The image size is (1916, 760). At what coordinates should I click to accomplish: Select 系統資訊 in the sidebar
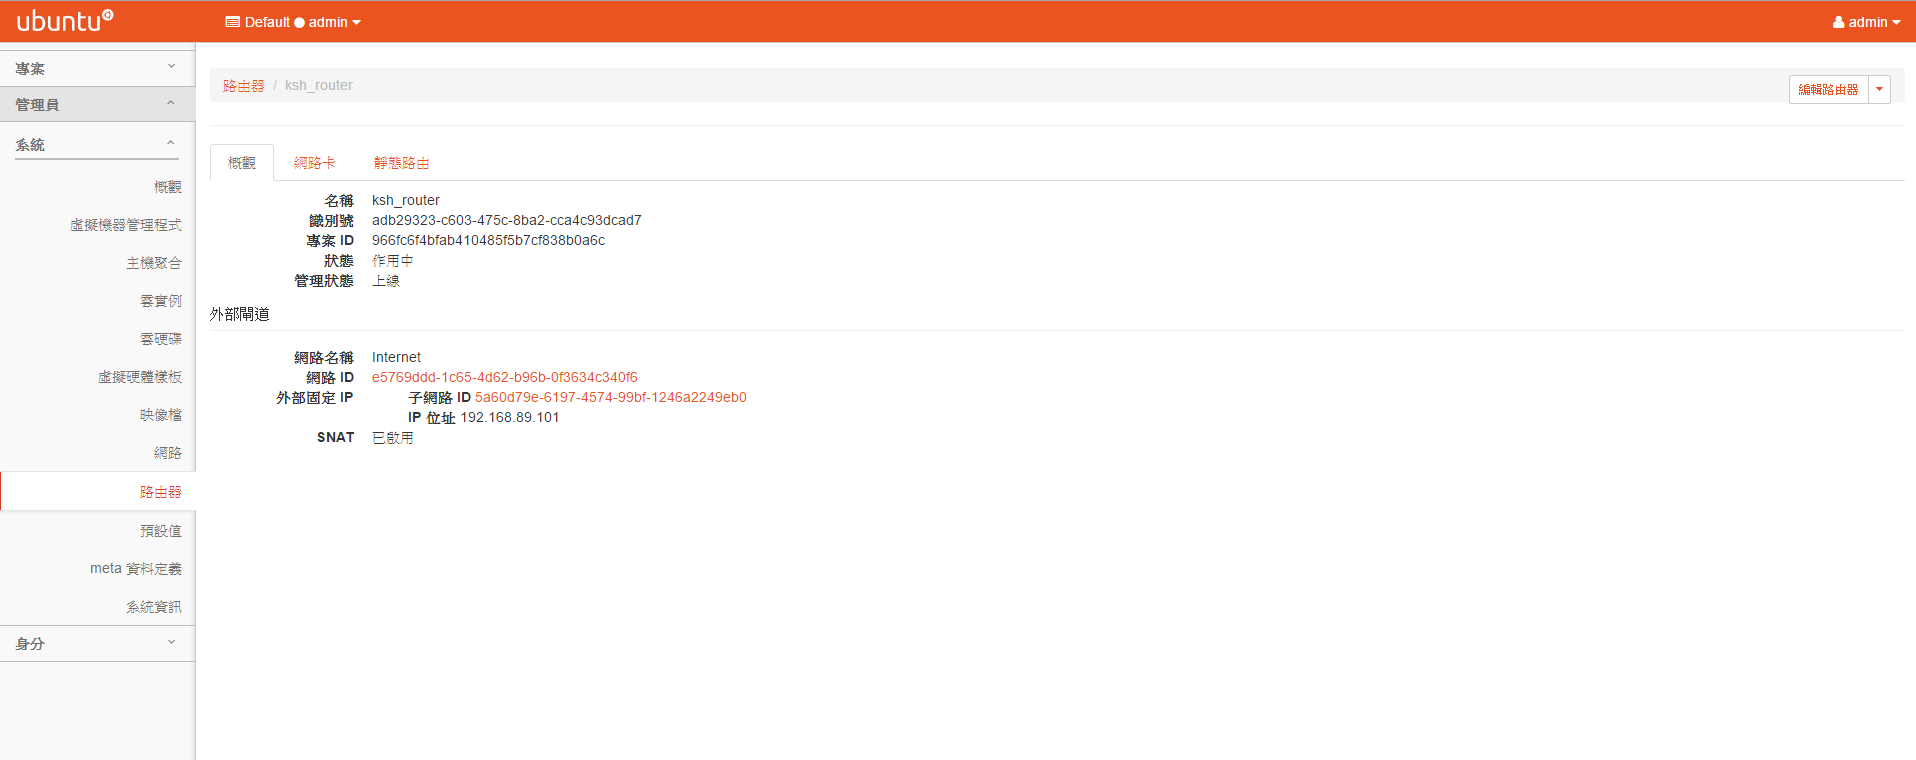pyautogui.click(x=154, y=607)
